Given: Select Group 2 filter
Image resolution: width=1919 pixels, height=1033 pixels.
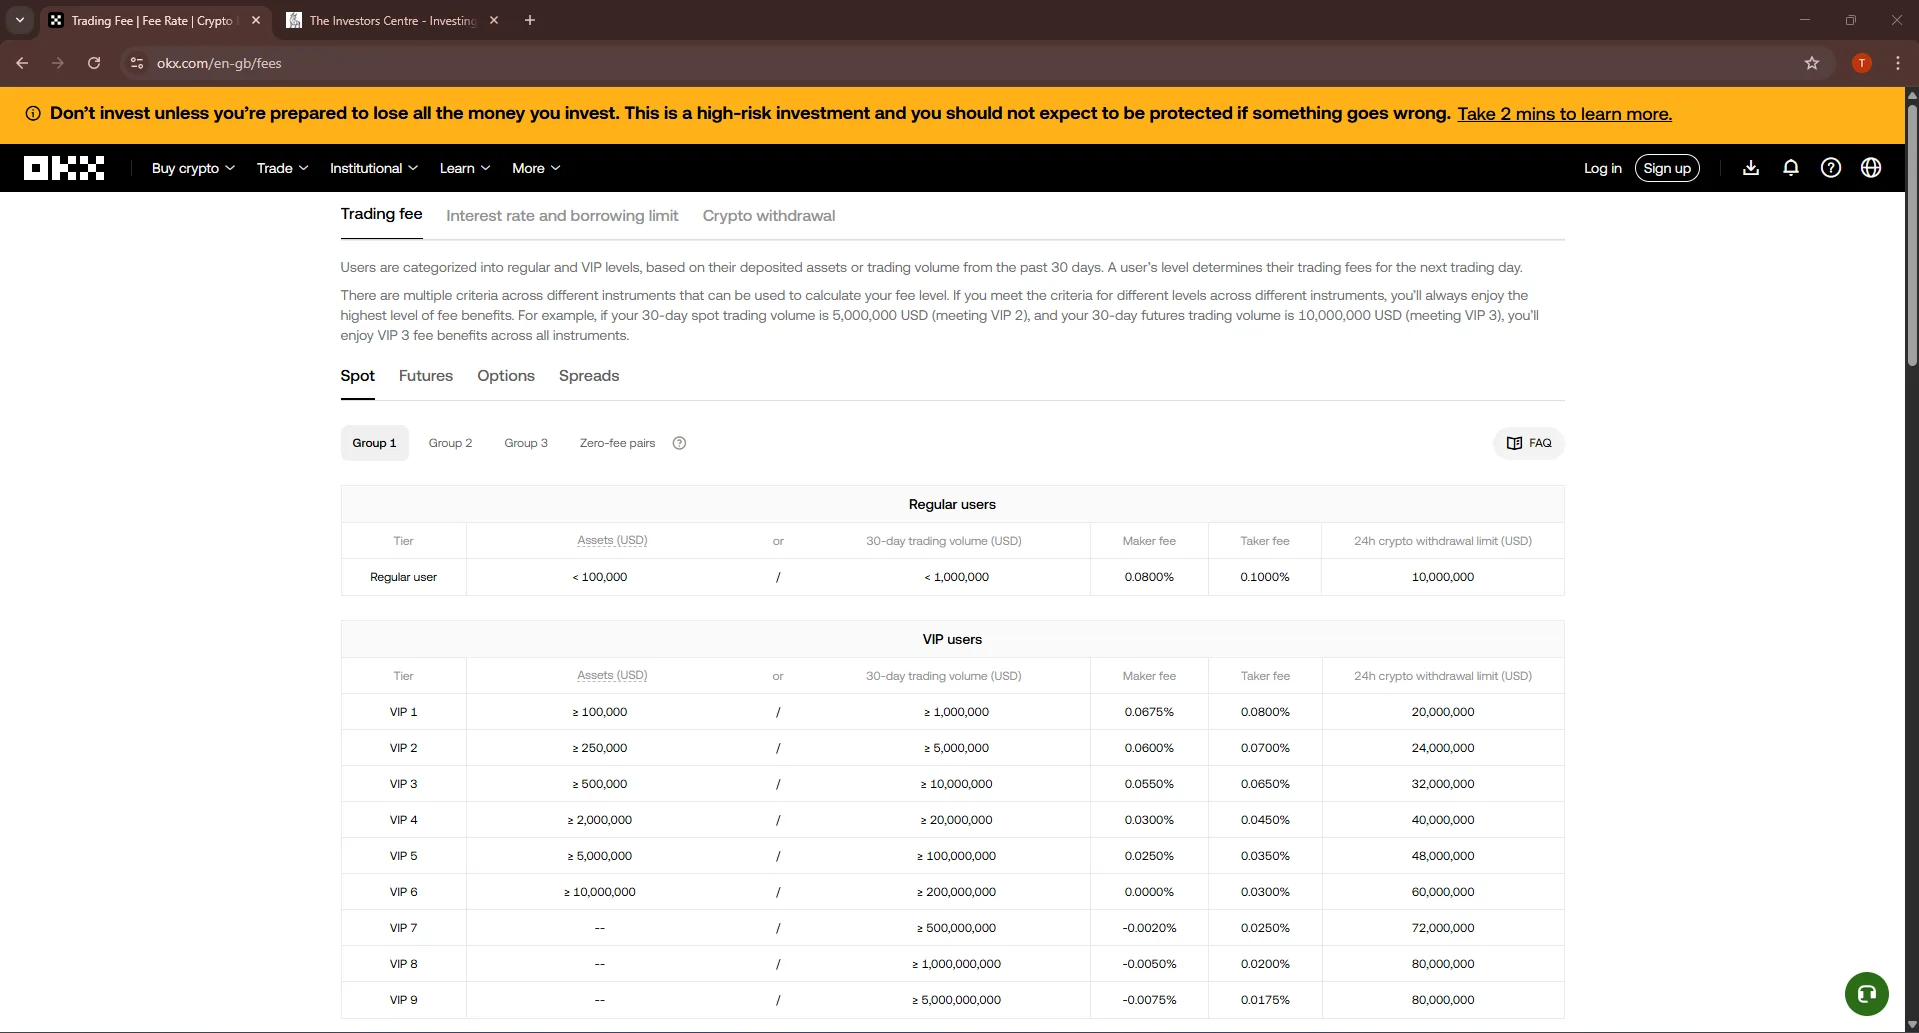Looking at the screenshot, I should pyautogui.click(x=450, y=443).
